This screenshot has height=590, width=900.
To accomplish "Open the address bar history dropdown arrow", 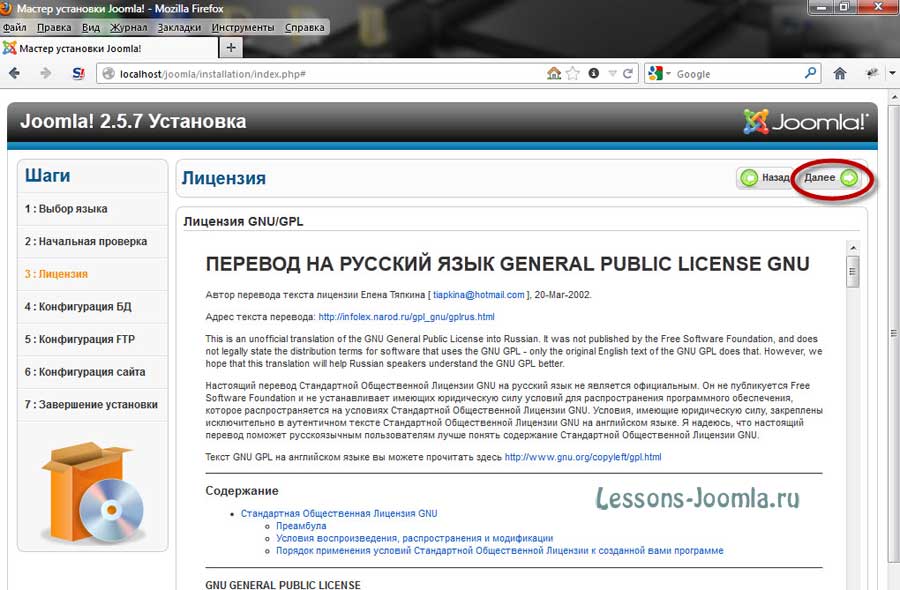I will (x=612, y=73).
